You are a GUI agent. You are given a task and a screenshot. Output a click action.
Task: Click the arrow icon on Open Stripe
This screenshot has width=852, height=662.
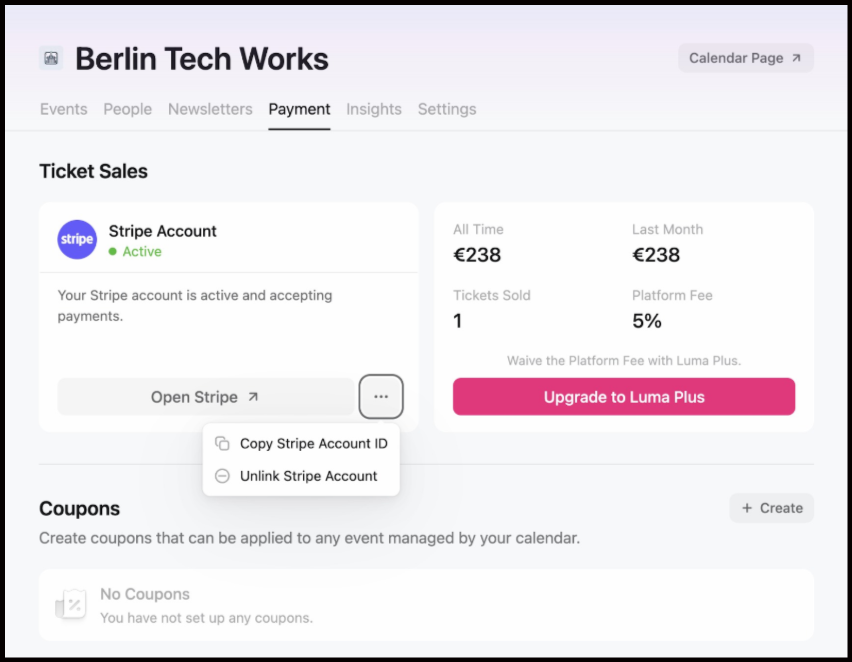(253, 397)
